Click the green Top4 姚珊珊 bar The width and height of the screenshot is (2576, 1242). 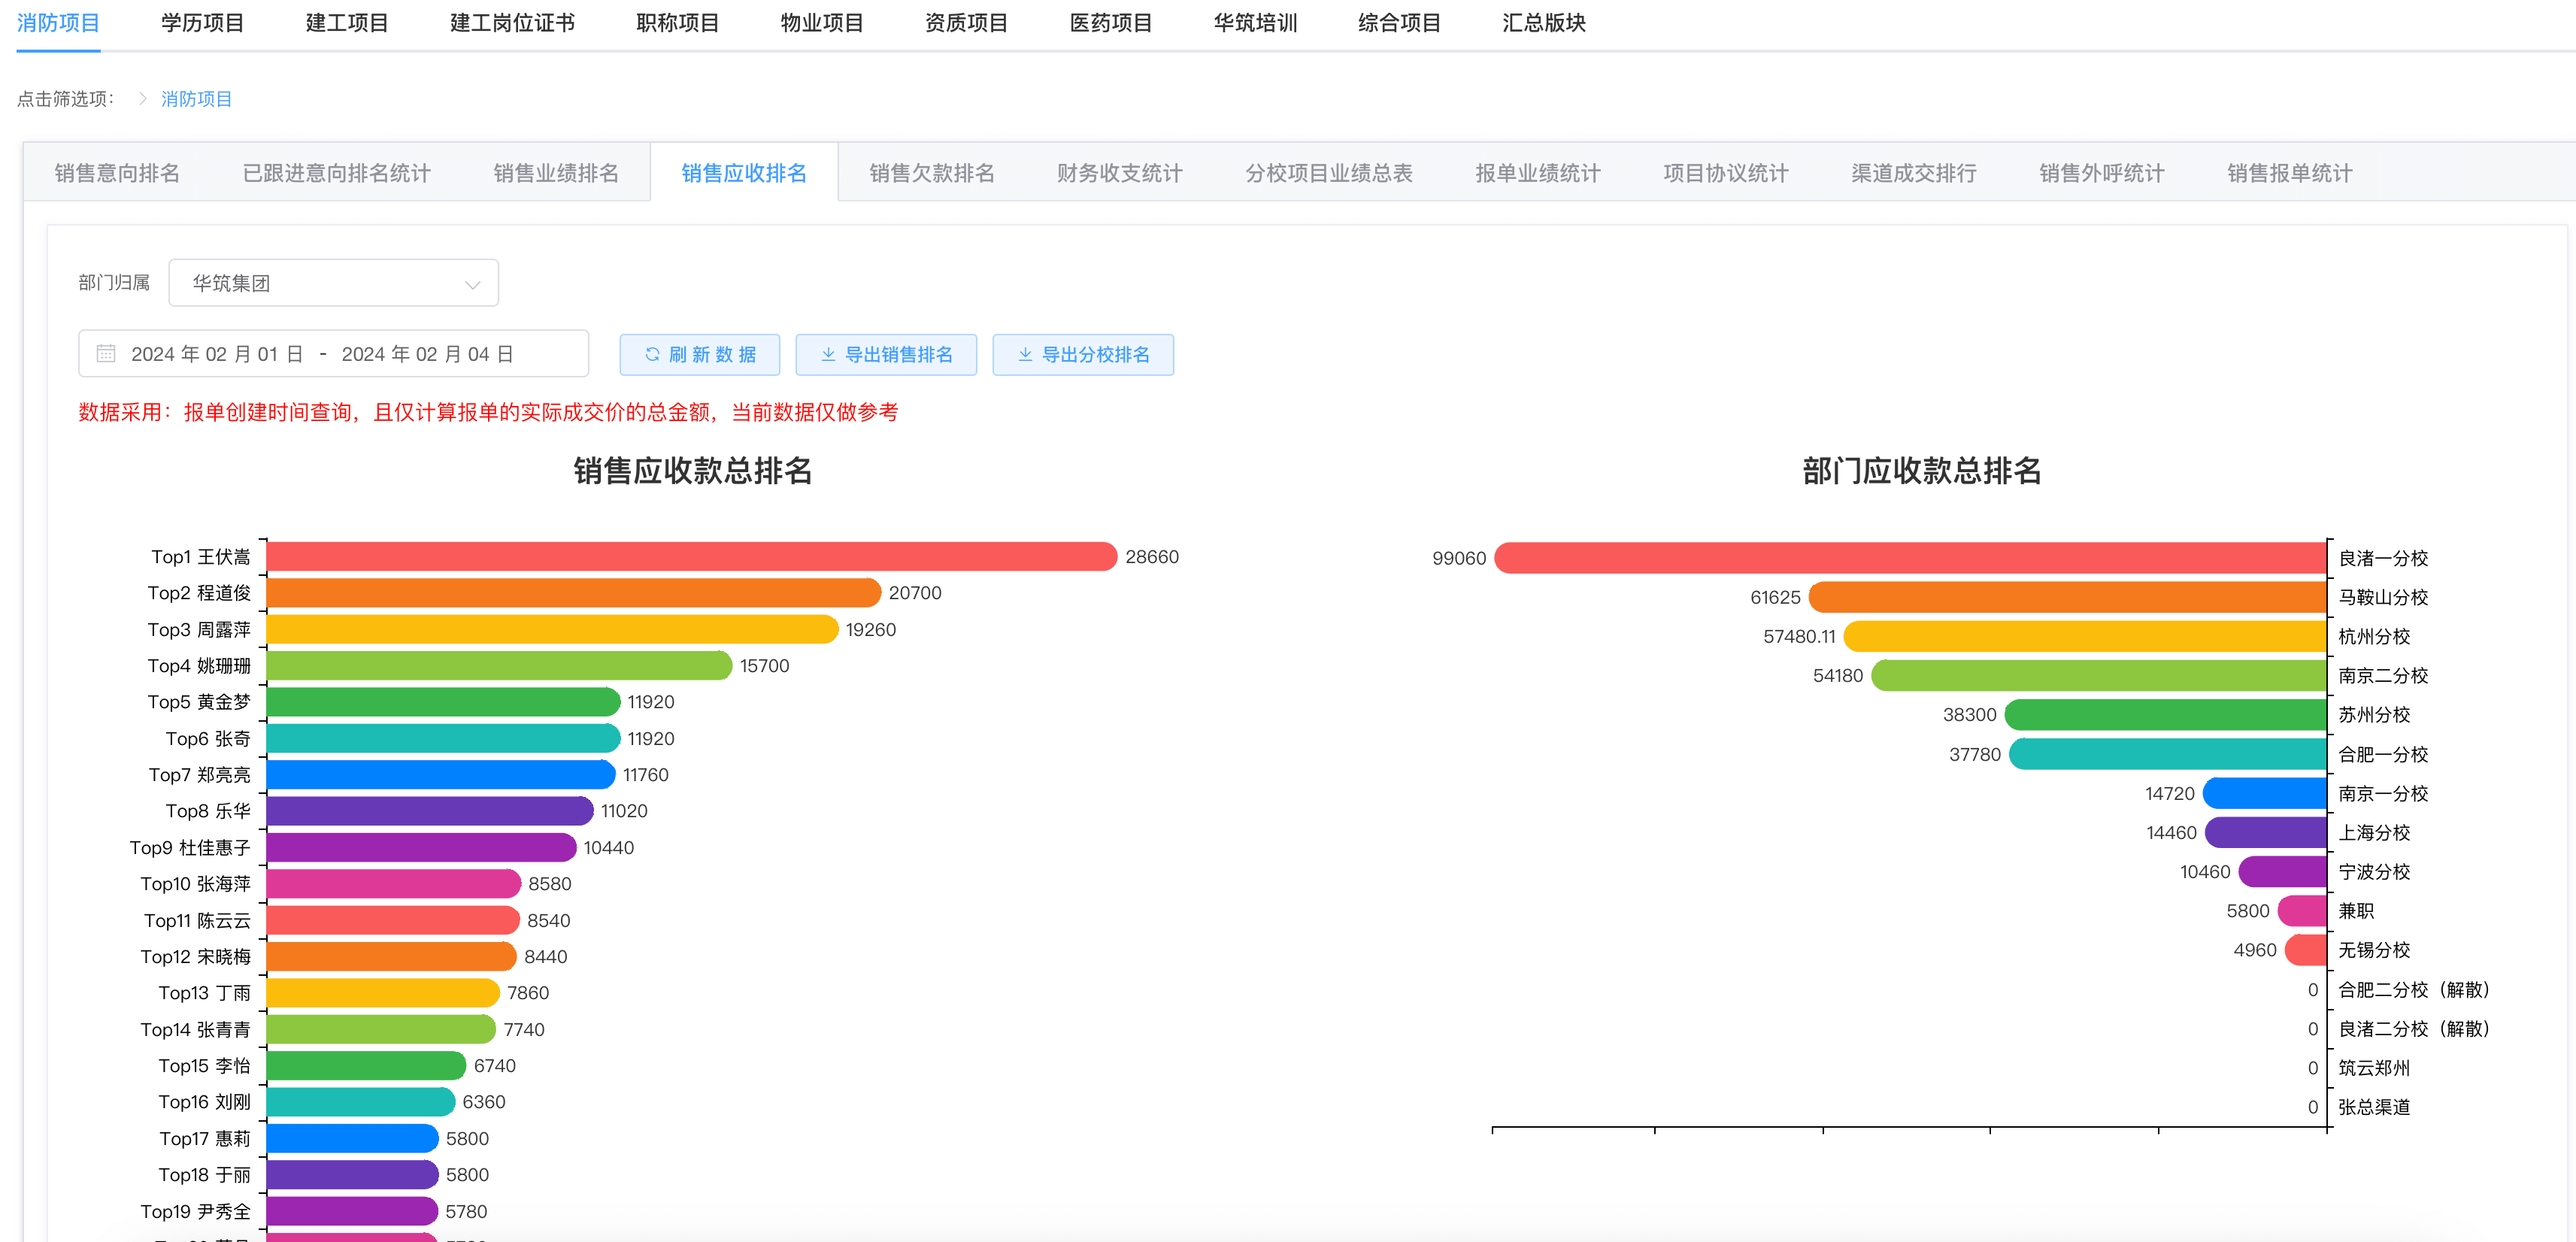498,666
